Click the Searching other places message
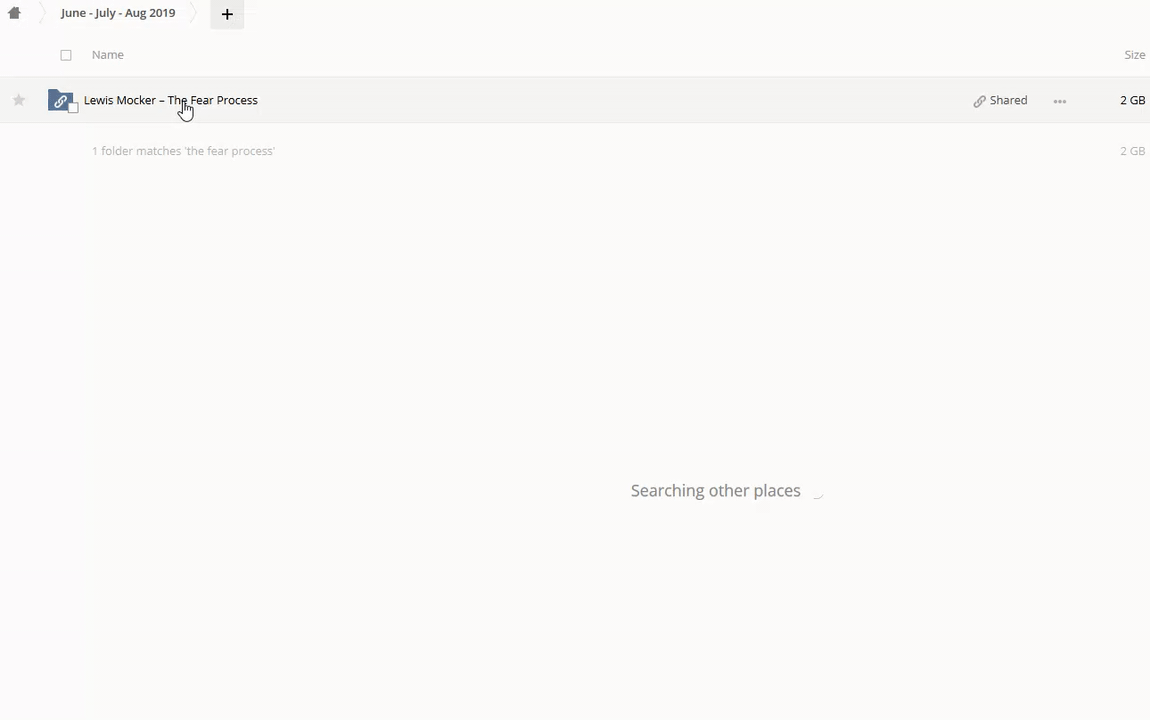This screenshot has height=720, width=1150. (715, 491)
